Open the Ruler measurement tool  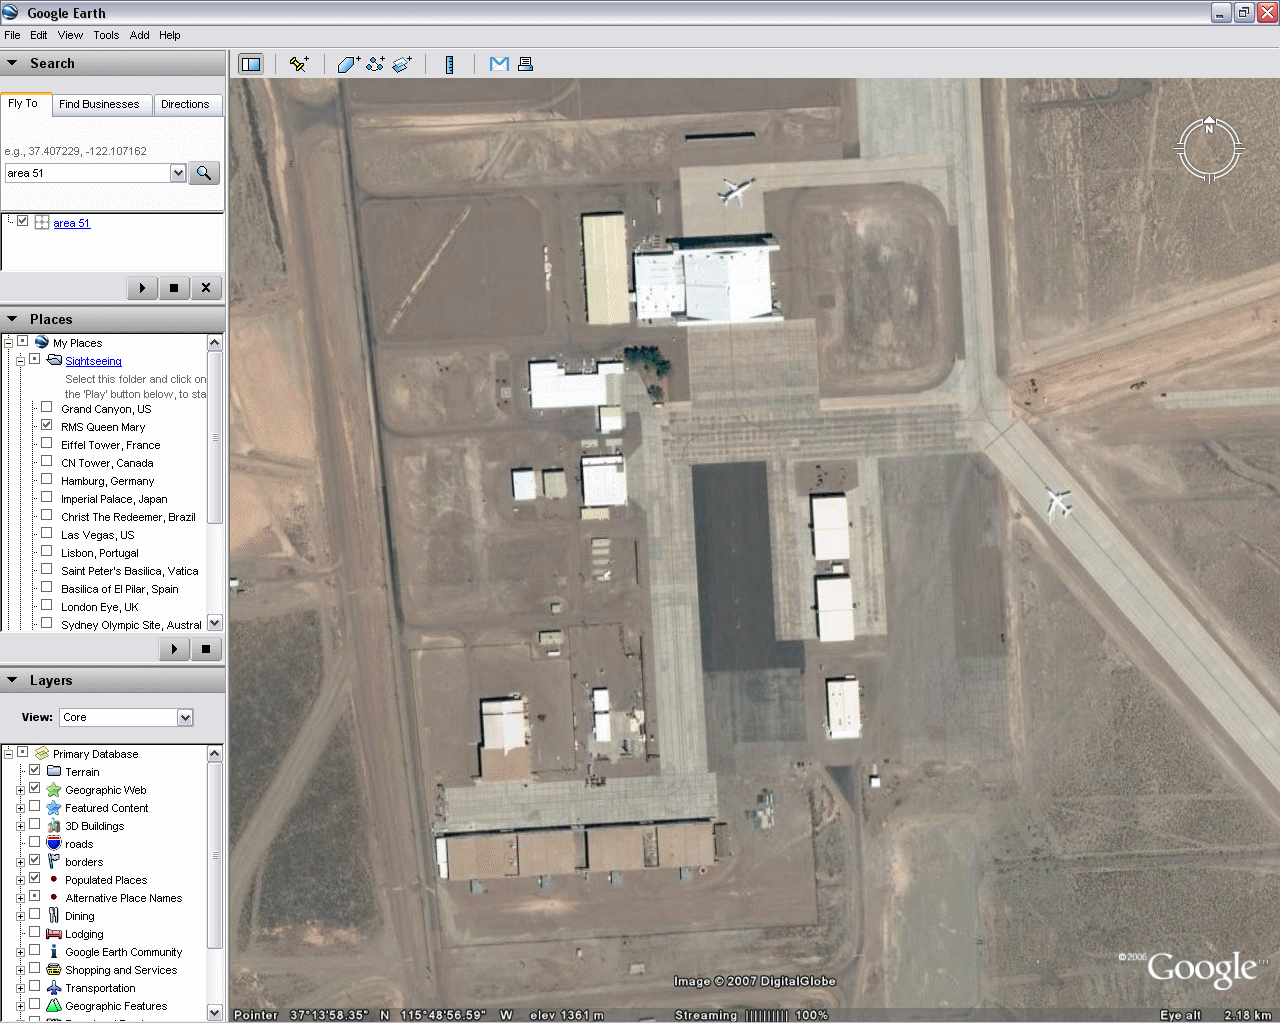[x=450, y=64]
